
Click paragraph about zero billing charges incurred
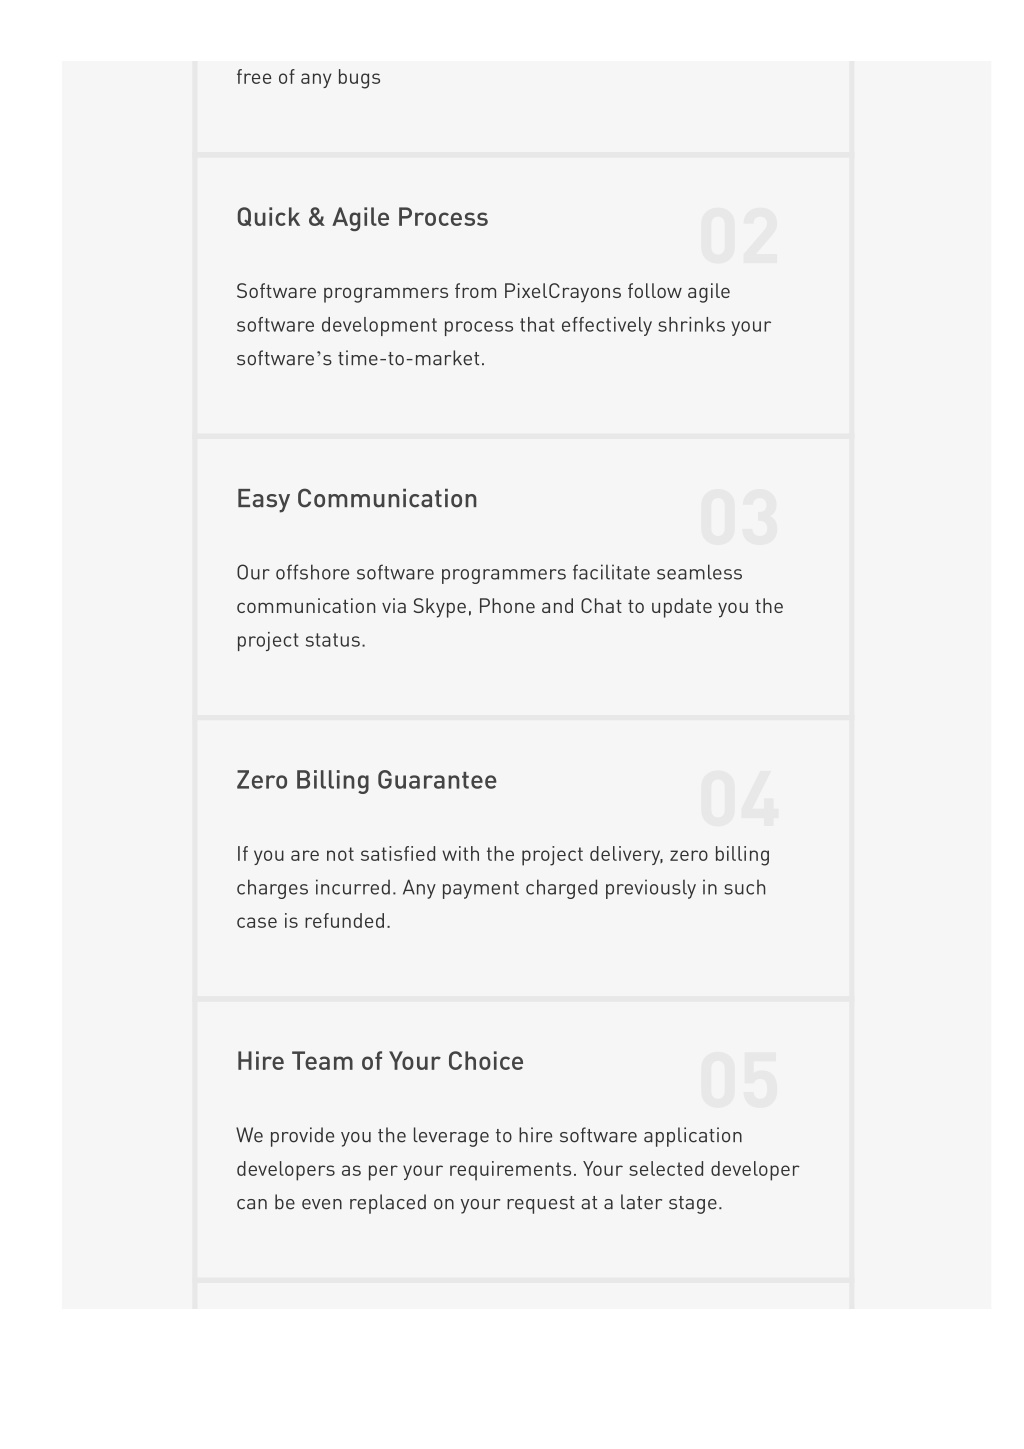click(x=503, y=888)
